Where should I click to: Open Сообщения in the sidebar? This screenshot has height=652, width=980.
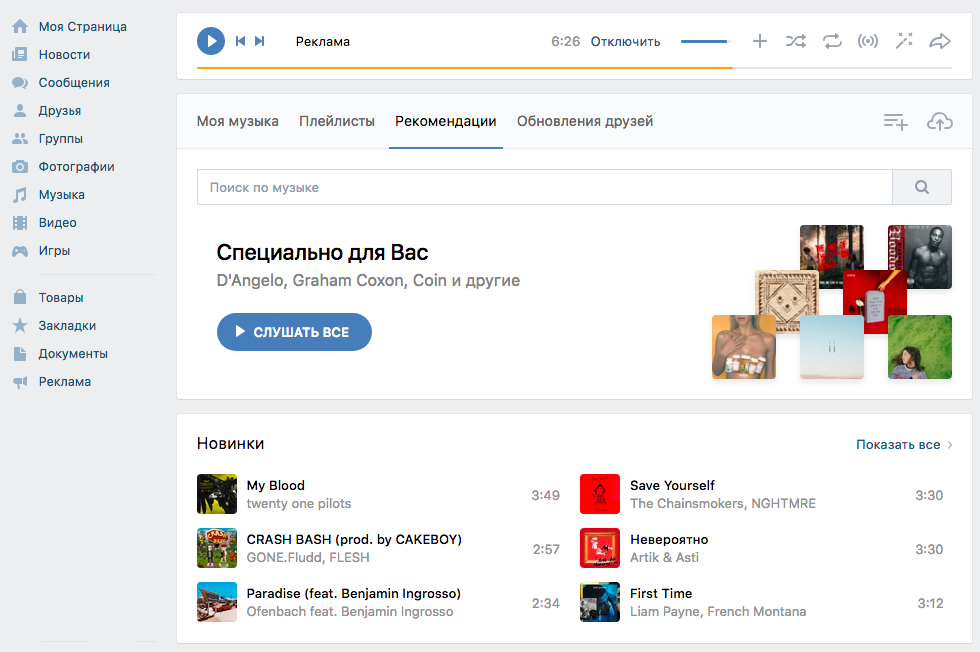[x=74, y=83]
